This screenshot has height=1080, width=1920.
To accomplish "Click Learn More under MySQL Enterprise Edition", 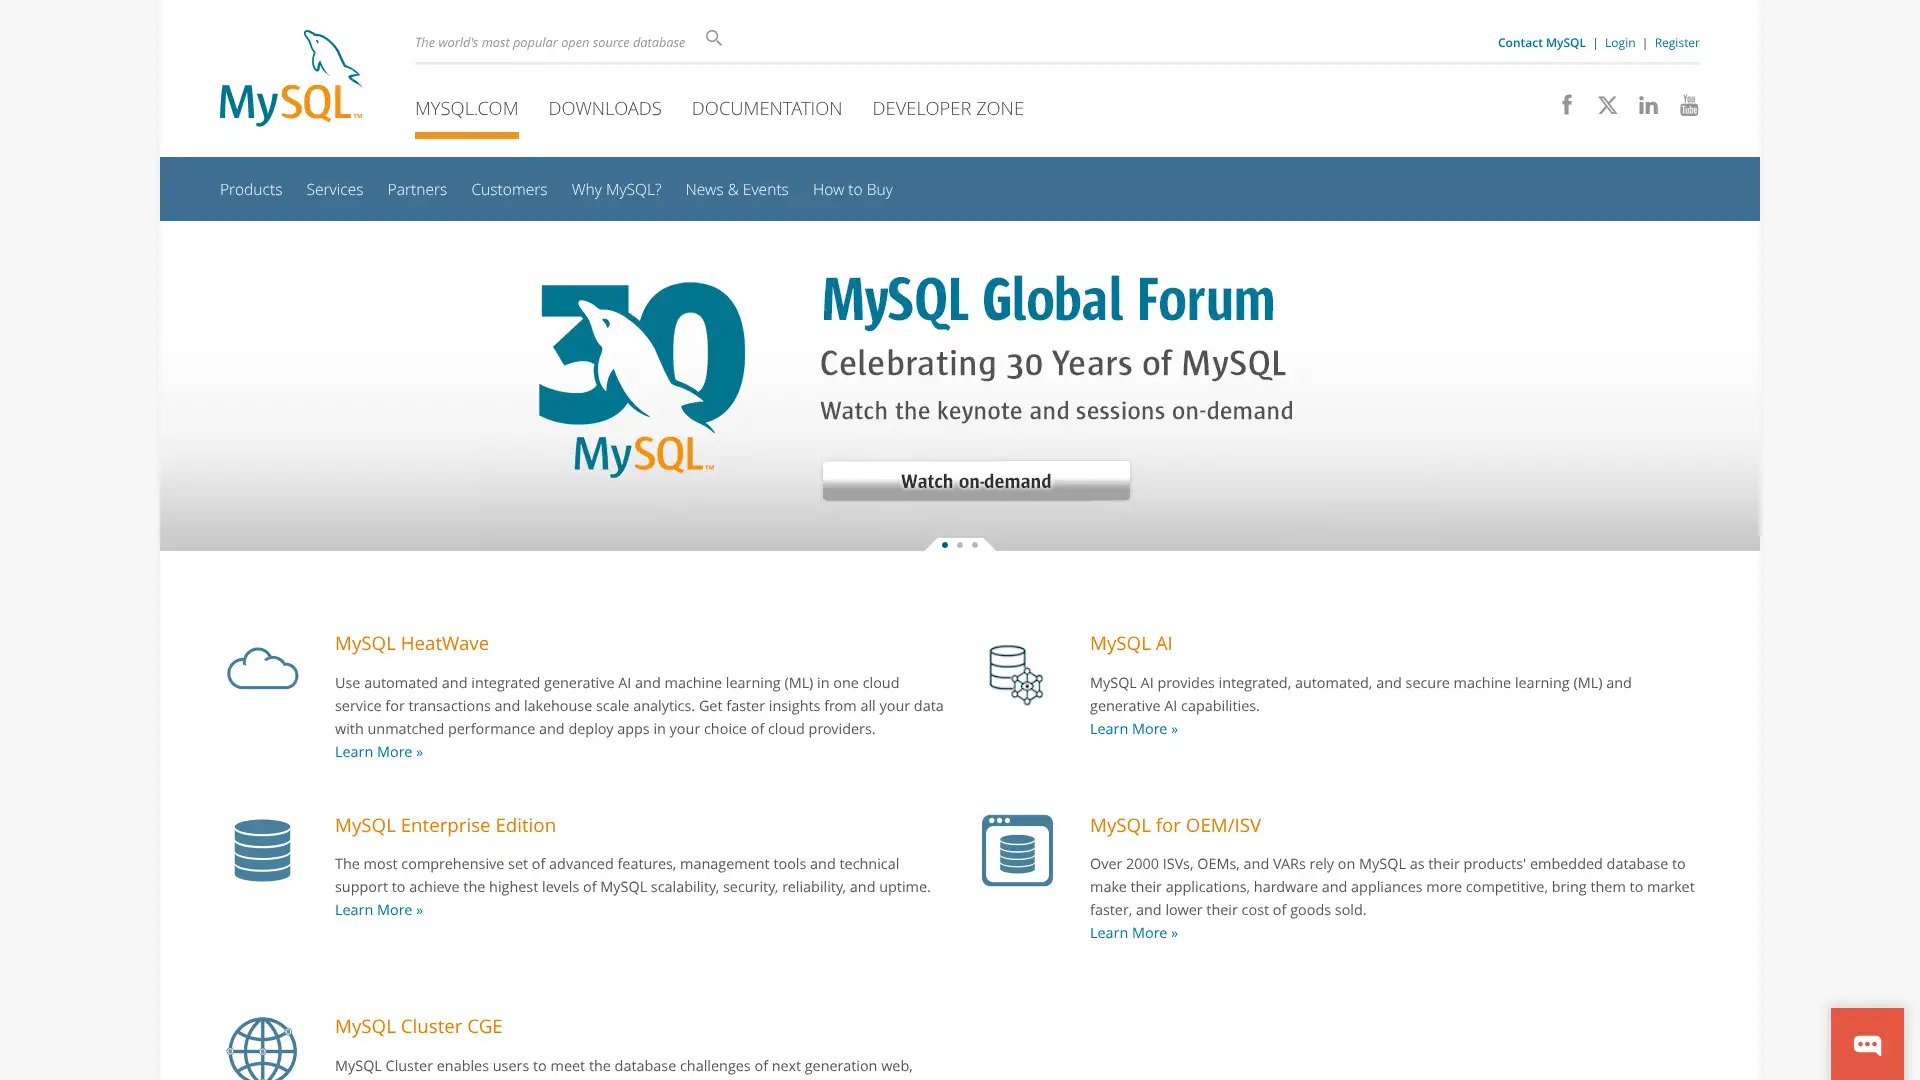I will coord(379,910).
